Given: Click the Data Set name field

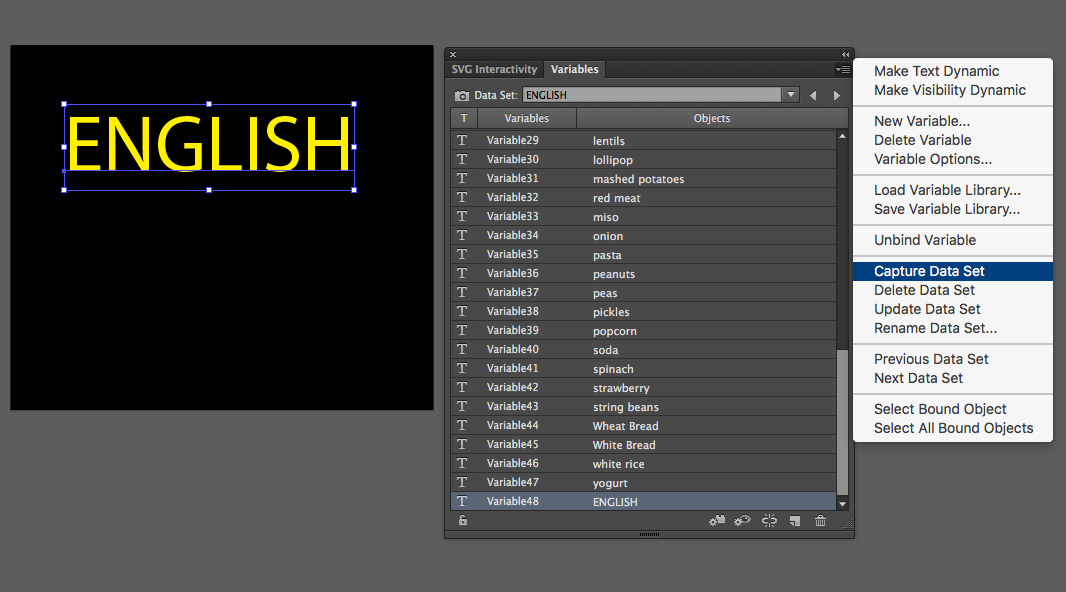Looking at the screenshot, I should pyautogui.click(x=651, y=95).
